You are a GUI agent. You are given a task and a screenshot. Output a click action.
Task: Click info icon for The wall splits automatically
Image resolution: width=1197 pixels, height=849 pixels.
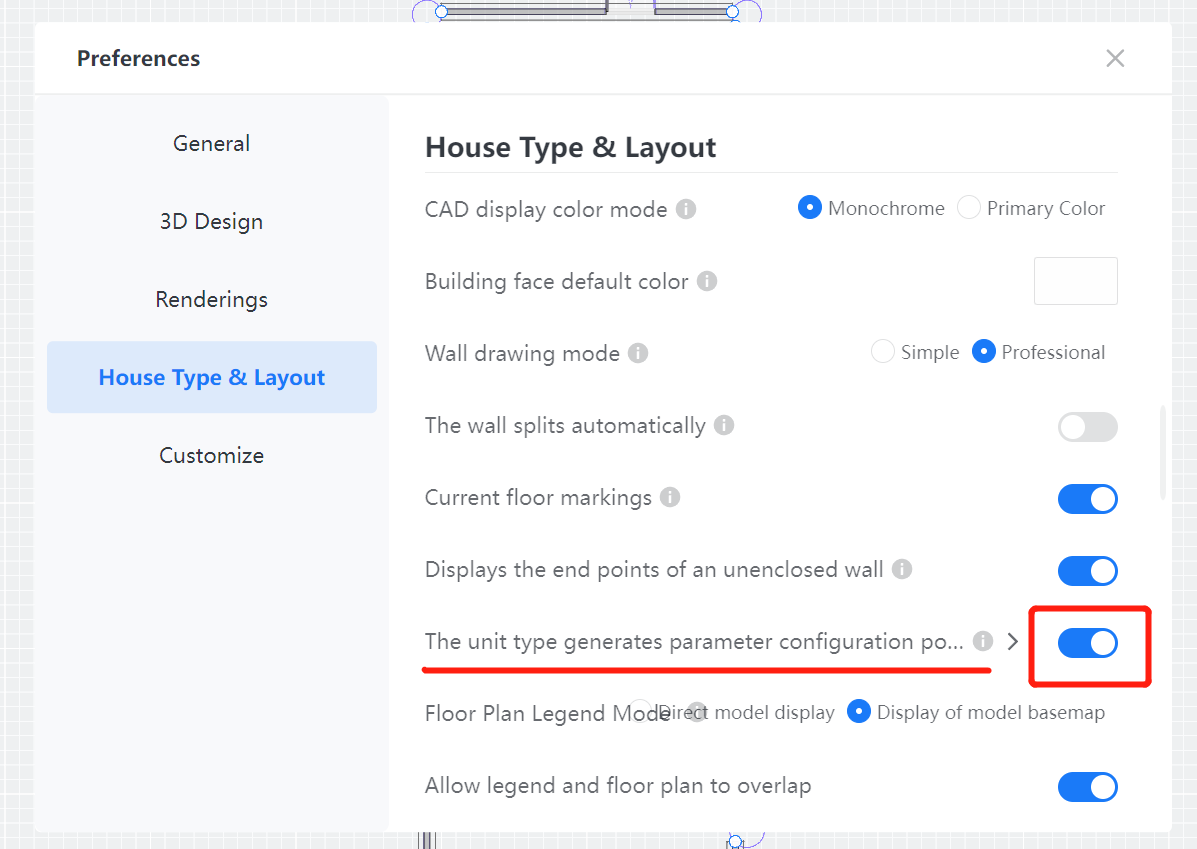point(724,426)
